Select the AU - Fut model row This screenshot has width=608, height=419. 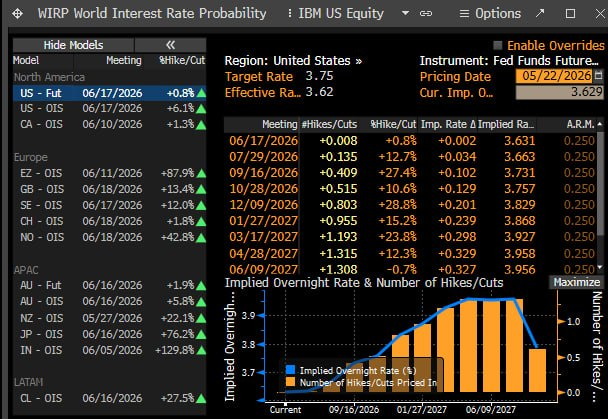pos(109,285)
